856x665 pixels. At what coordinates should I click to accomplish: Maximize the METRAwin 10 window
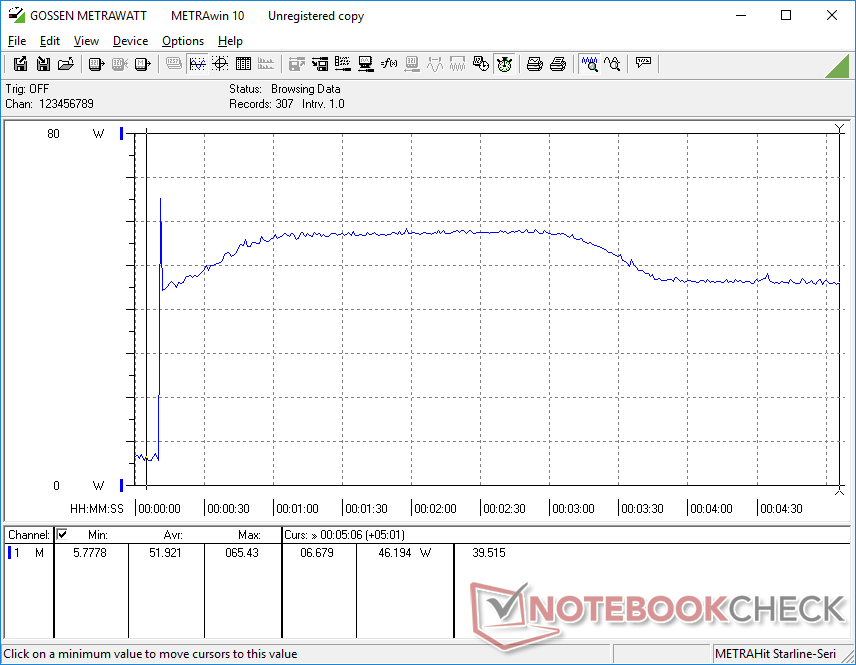coord(786,15)
